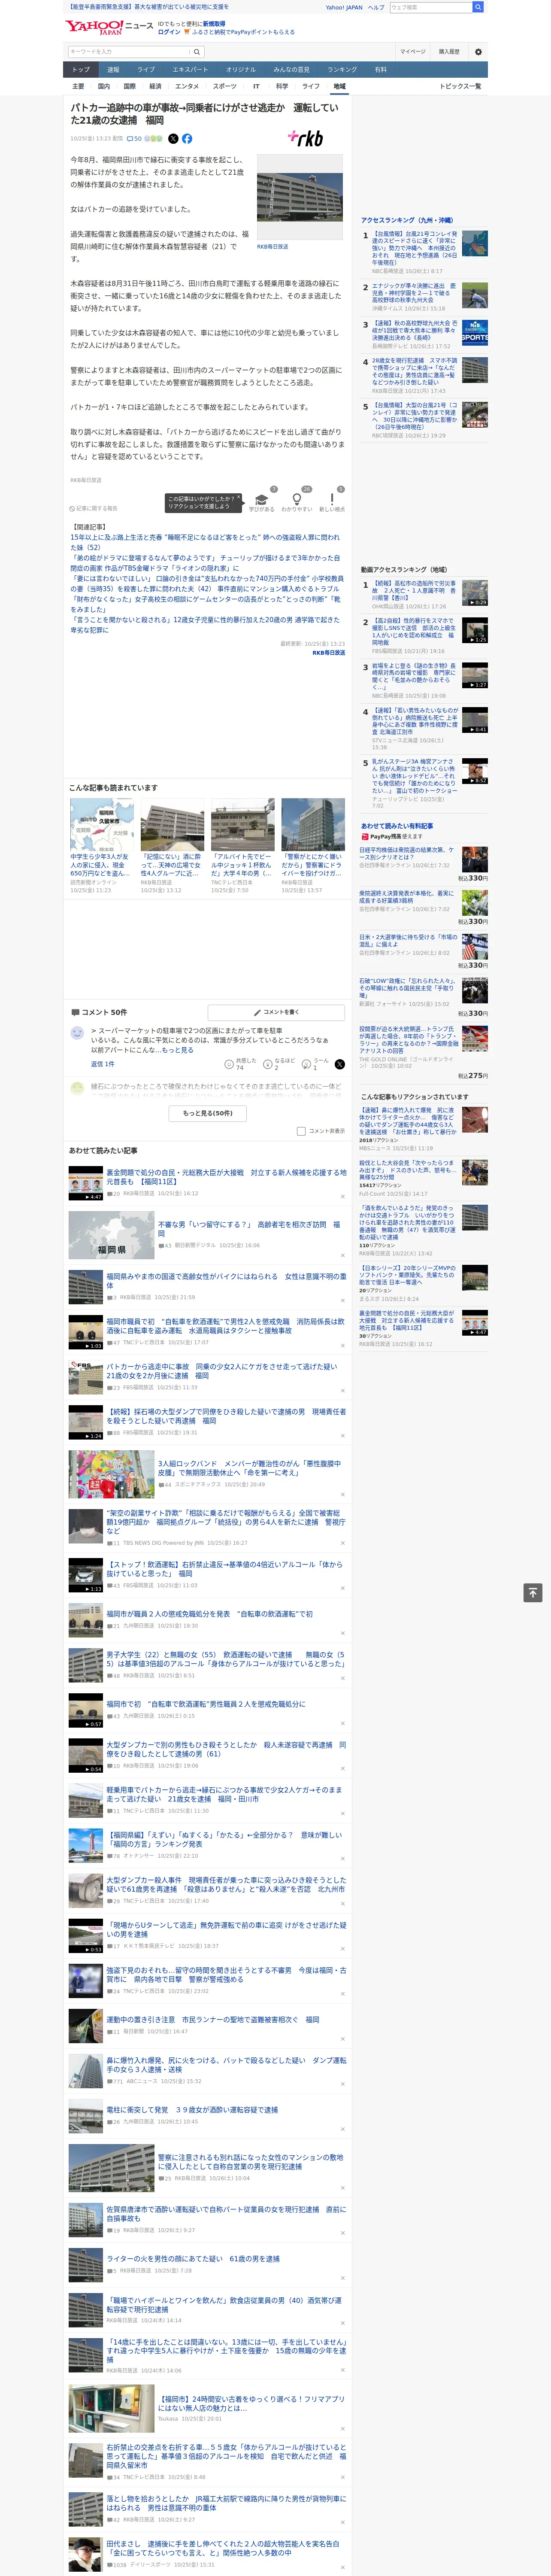Share the article on Facebook

(x=187, y=139)
